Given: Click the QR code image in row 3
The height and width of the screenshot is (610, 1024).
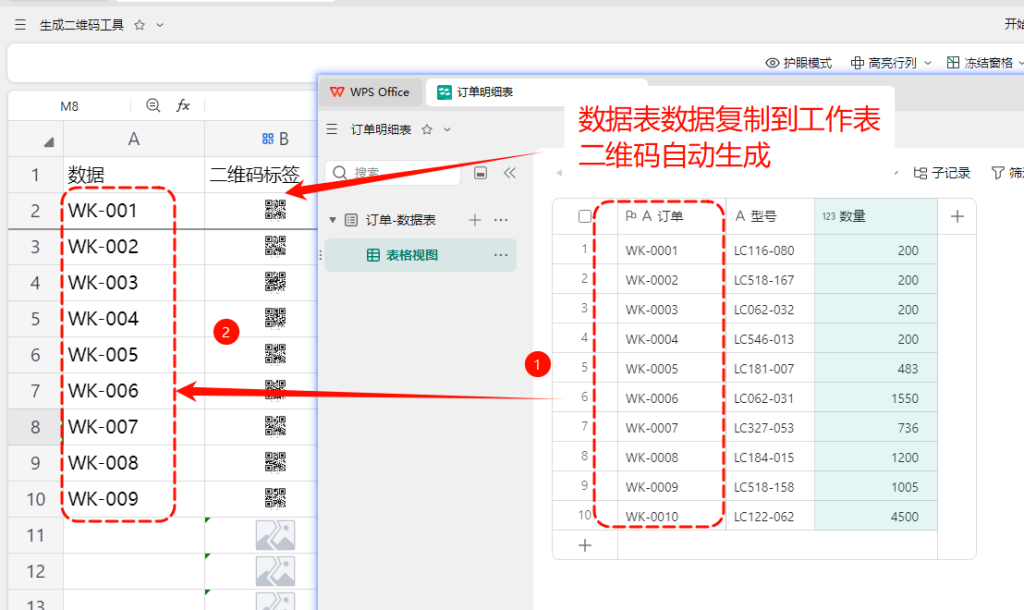Looking at the screenshot, I should [x=275, y=246].
